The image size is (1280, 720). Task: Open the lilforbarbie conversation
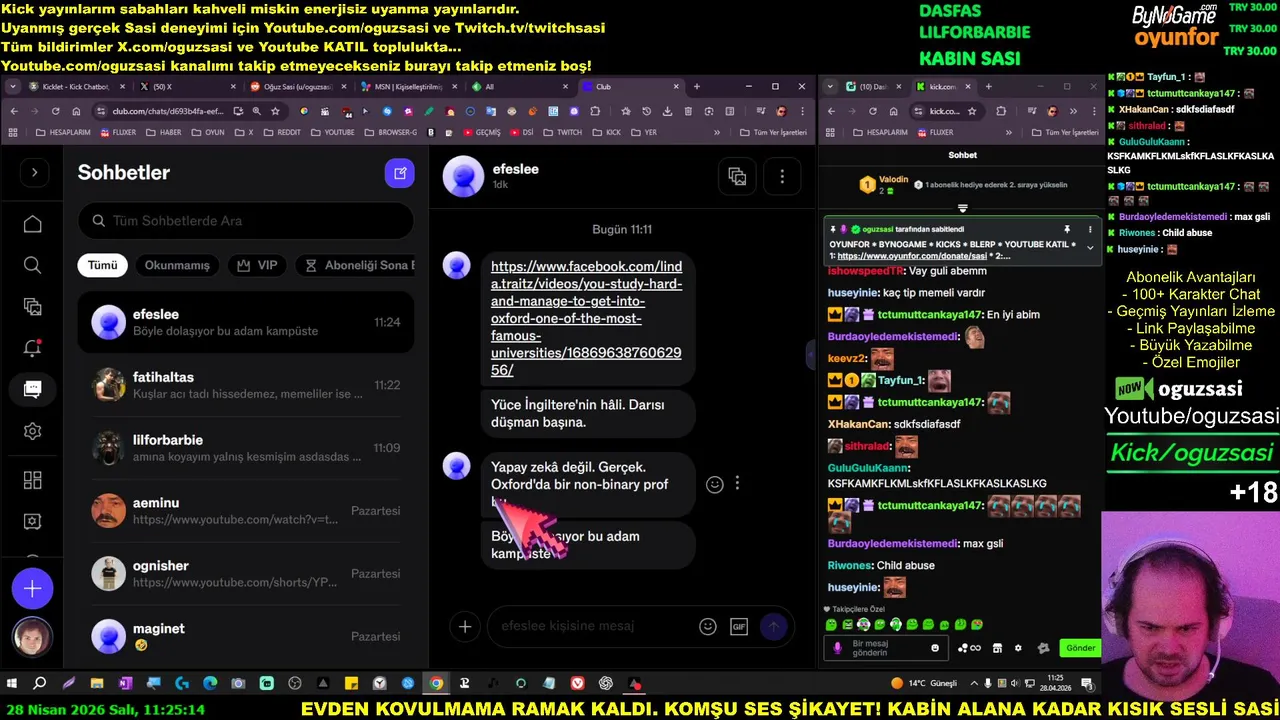(x=246, y=448)
